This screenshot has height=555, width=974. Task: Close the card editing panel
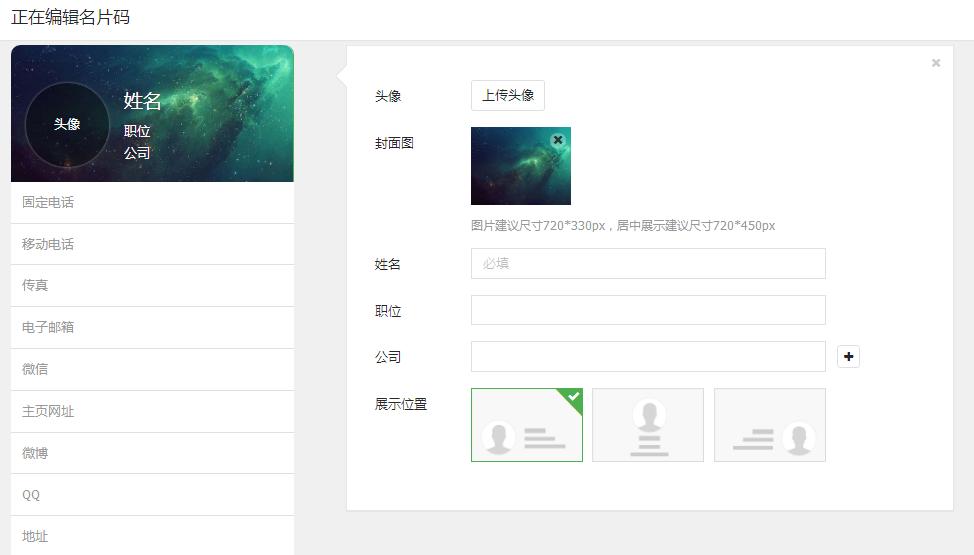[935, 63]
